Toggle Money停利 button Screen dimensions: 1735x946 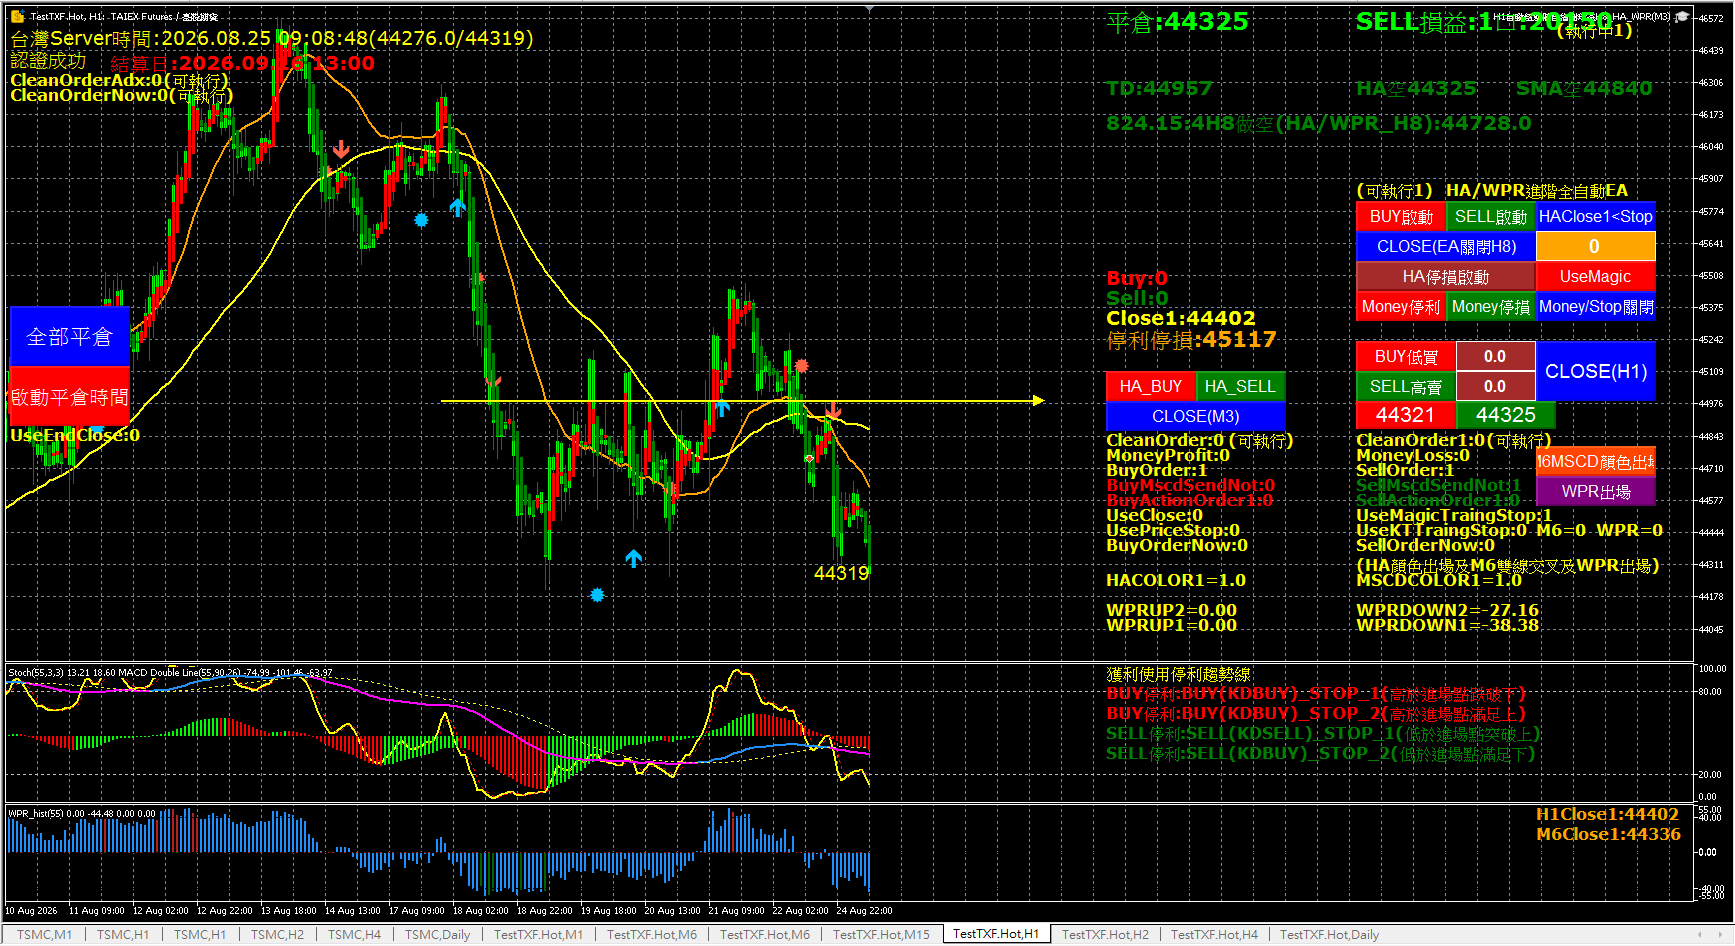click(1400, 307)
